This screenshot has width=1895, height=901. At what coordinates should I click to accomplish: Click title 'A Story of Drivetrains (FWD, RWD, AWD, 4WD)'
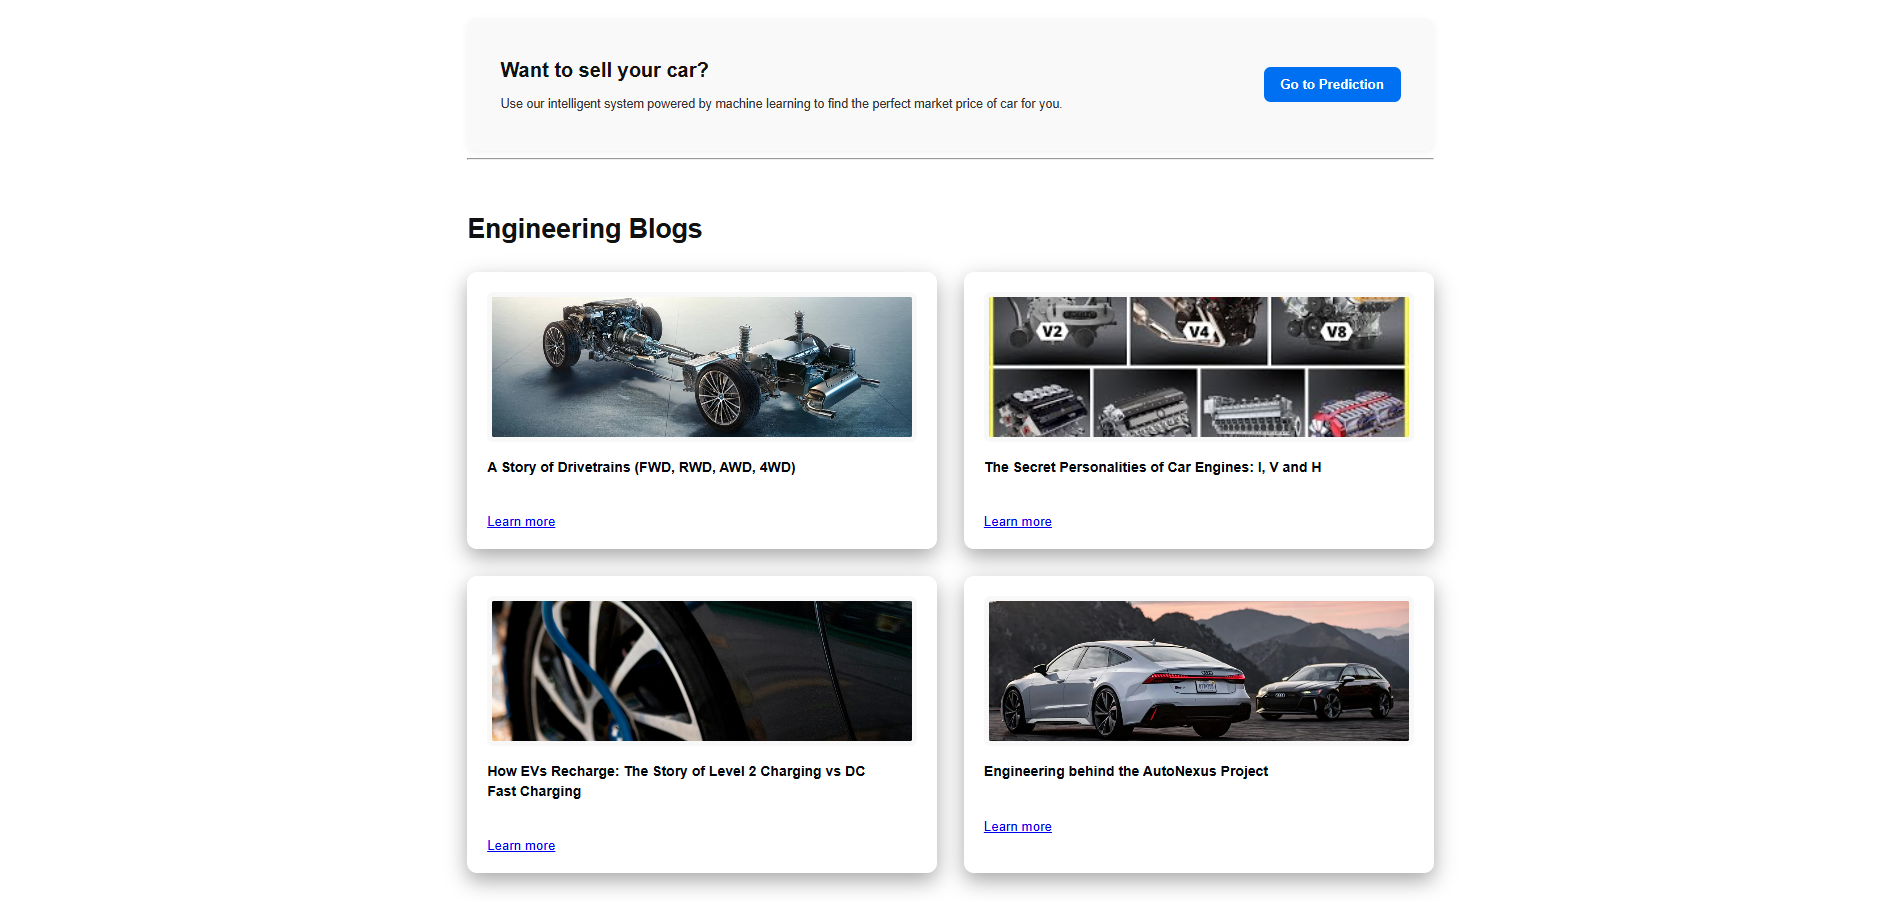(641, 467)
